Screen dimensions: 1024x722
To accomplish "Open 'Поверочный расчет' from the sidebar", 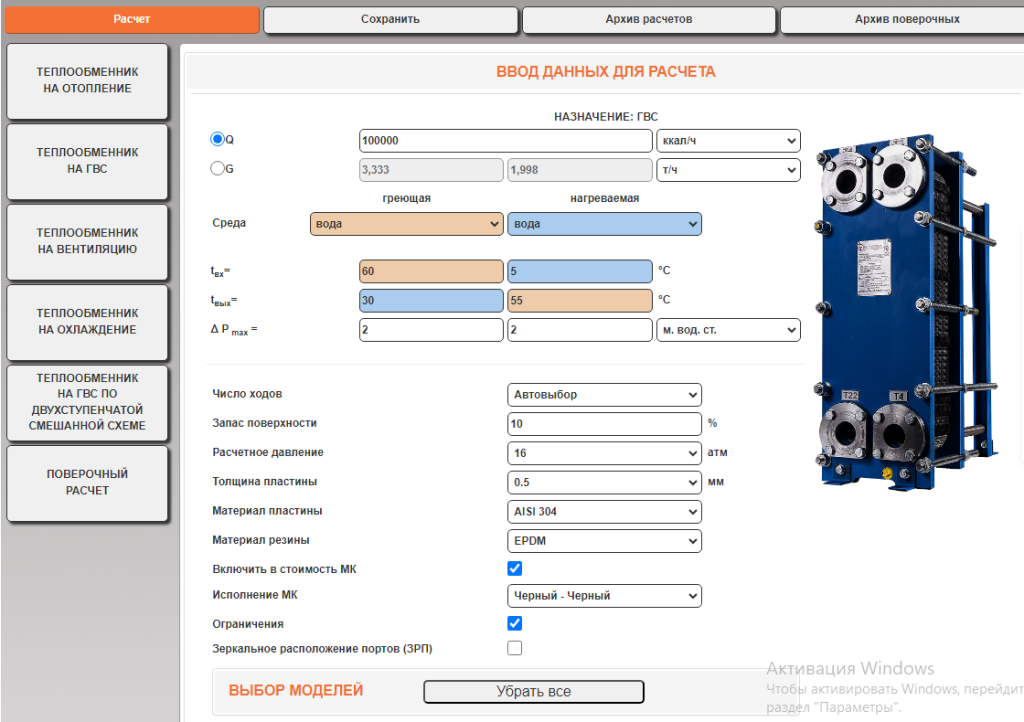I will click(x=87, y=483).
